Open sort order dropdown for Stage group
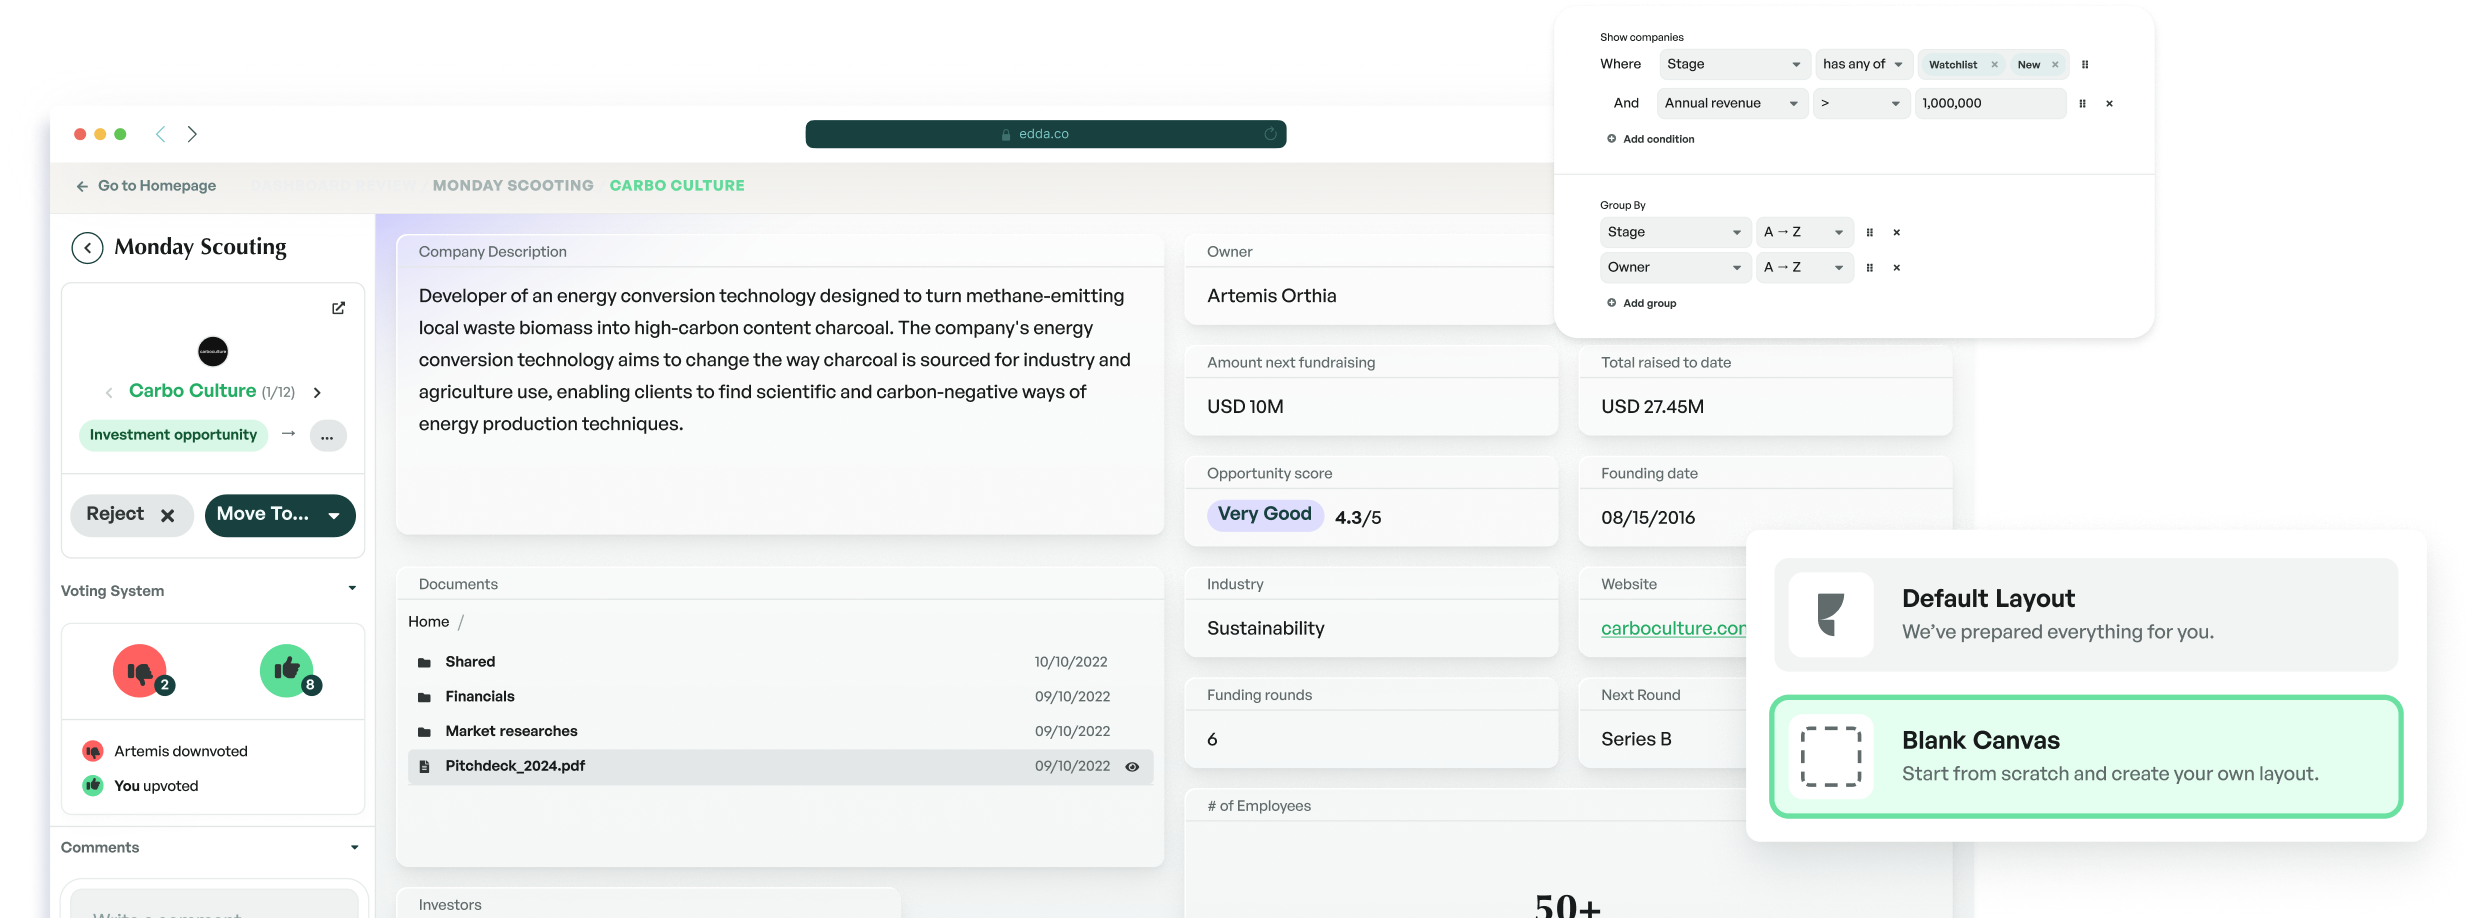2486x918 pixels. click(x=1804, y=232)
